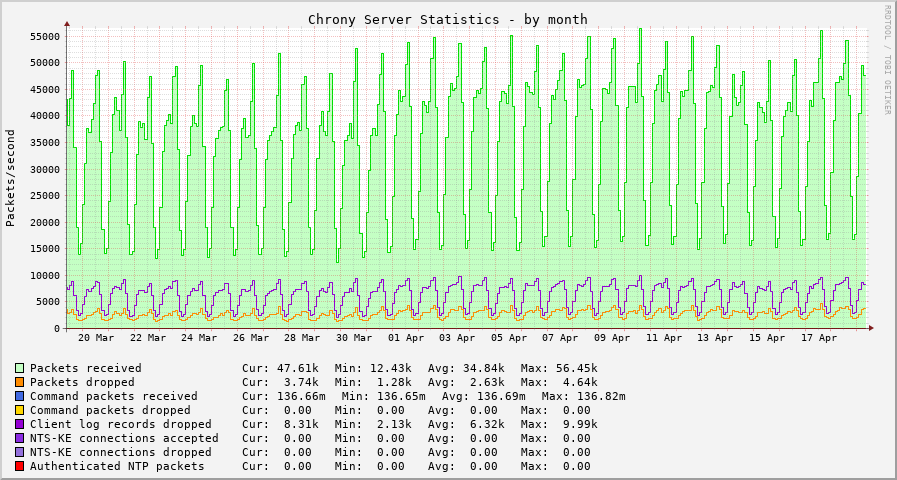
Task: Click the 'Max: 136.82m' value
Action: coord(584,396)
